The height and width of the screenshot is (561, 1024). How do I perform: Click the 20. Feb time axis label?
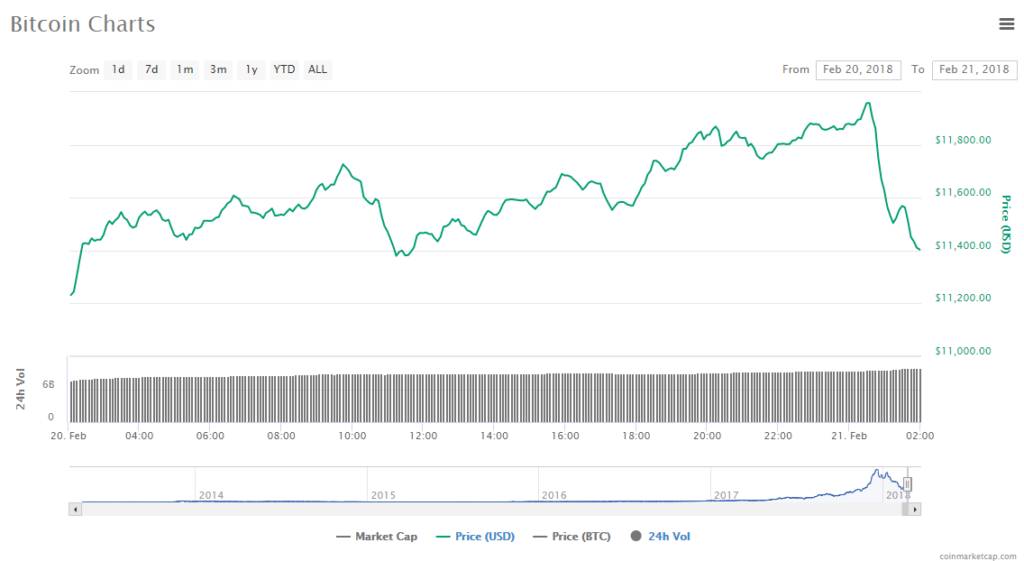click(69, 436)
